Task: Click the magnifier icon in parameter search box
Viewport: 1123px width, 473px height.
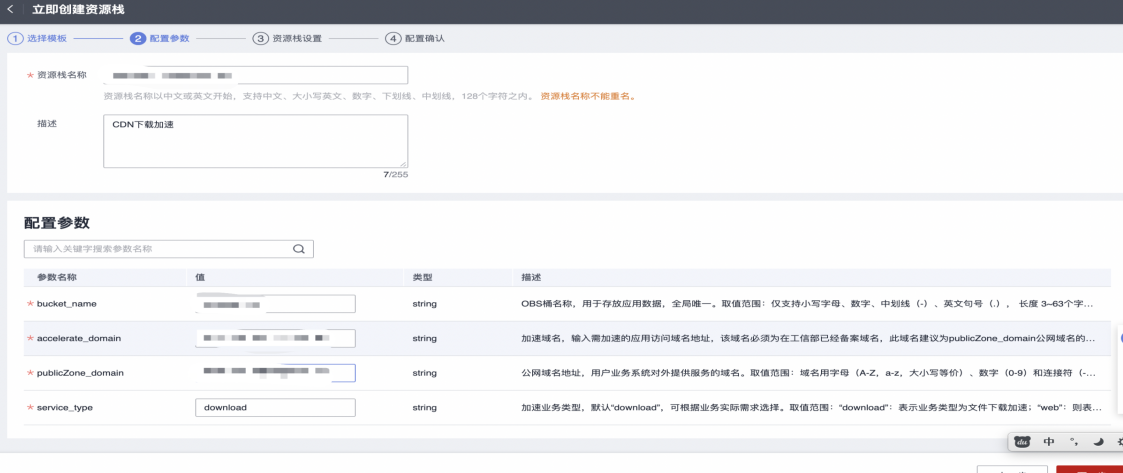Action: [x=298, y=249]
